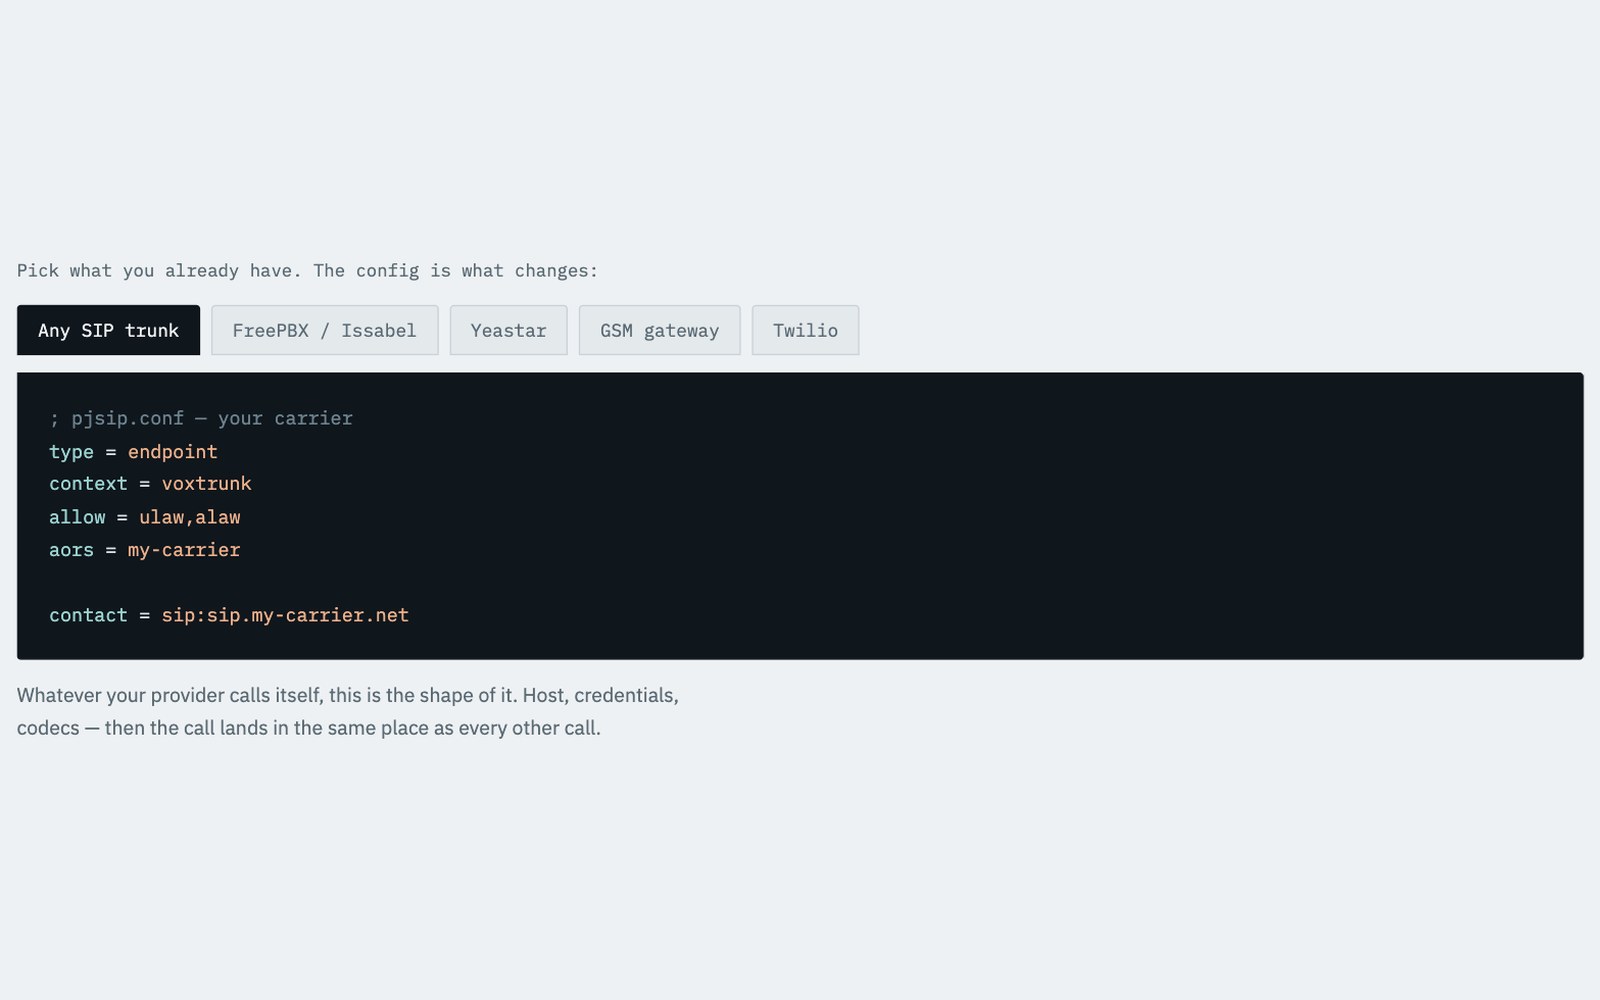1600x1000 pixels.
Task: Show the GSM gateway config
Action: 659,330
